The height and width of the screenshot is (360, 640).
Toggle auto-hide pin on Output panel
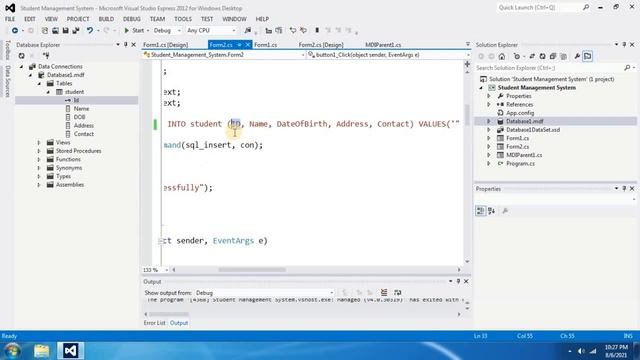tap(458, 281)
